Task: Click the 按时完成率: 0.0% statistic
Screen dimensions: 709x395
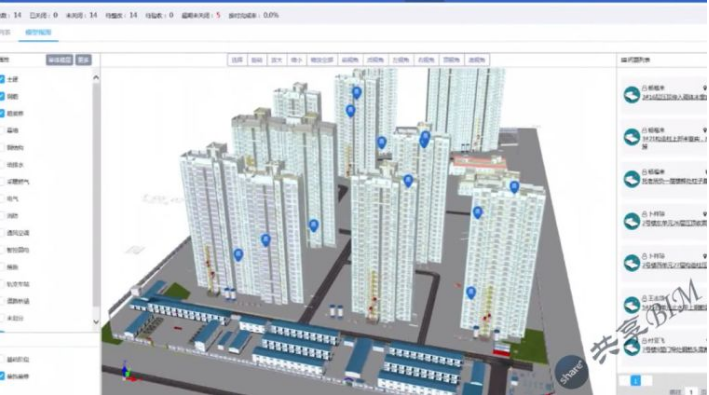Action: [253, 15]
